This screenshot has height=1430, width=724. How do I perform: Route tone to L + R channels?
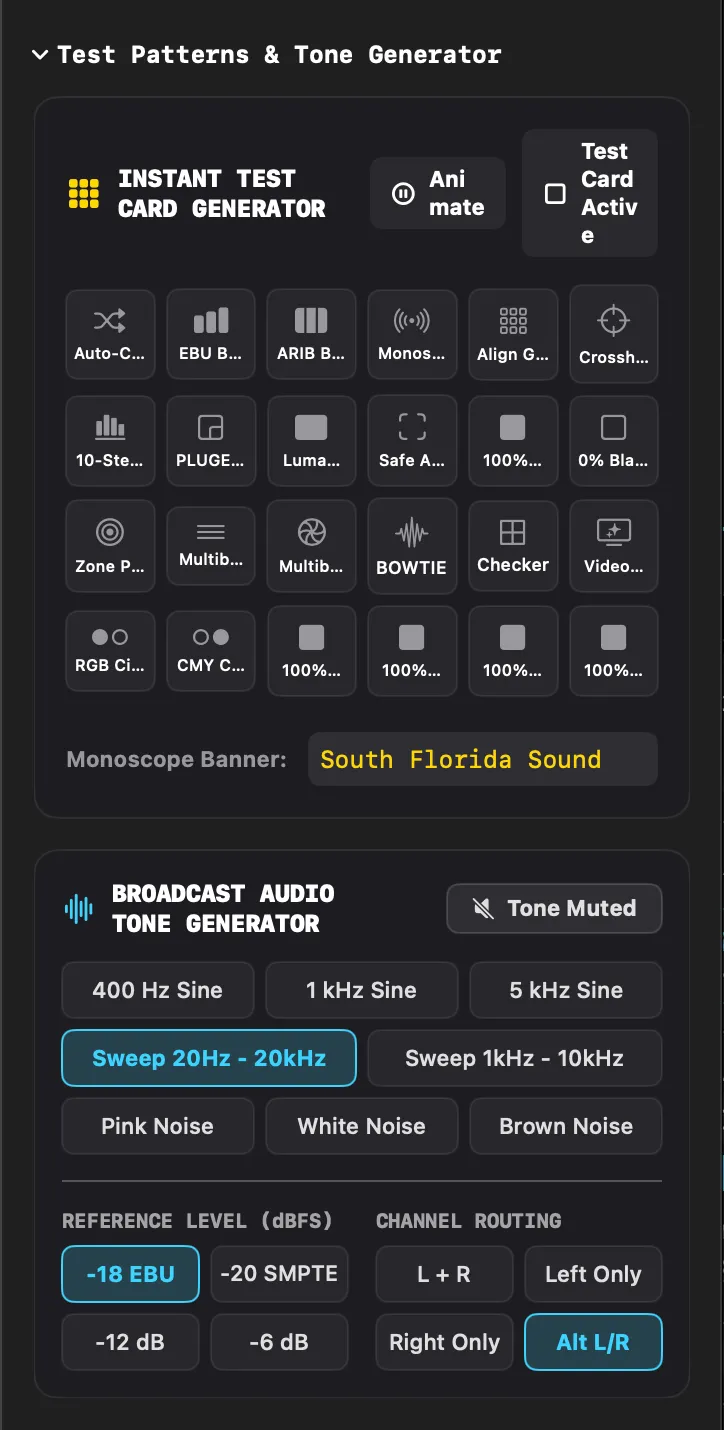(x=444, y=1274)
